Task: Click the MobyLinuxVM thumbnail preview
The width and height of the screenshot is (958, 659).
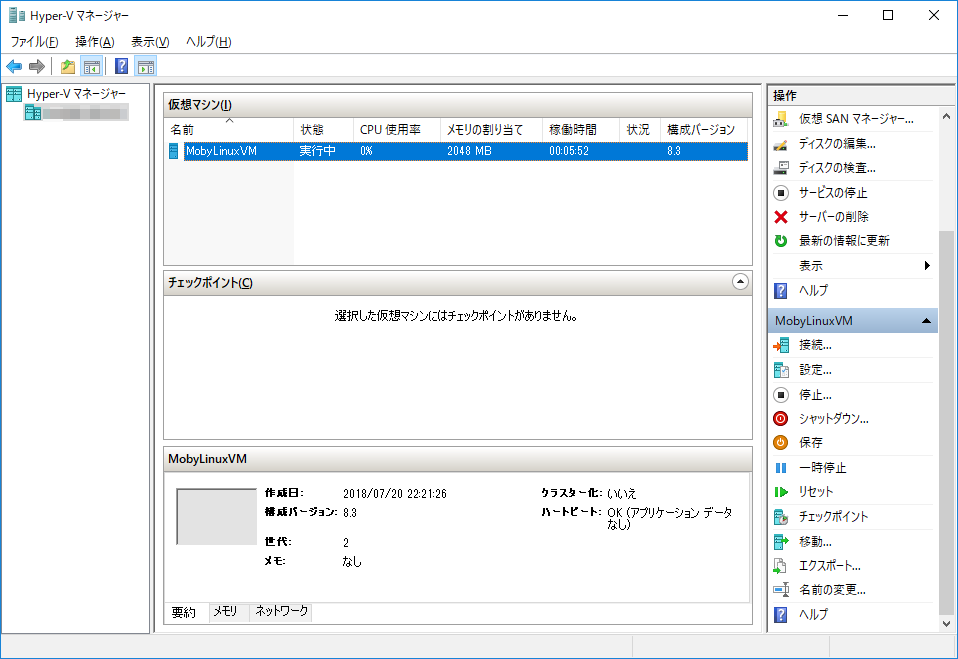Action: click(x=216, y=516)
